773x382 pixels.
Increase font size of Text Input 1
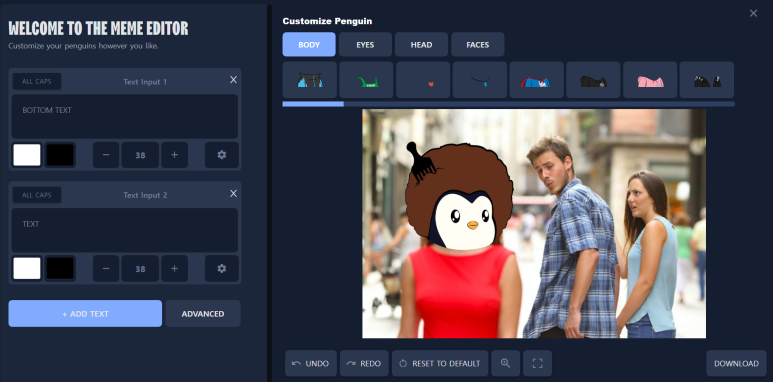[x=175, y=155]
